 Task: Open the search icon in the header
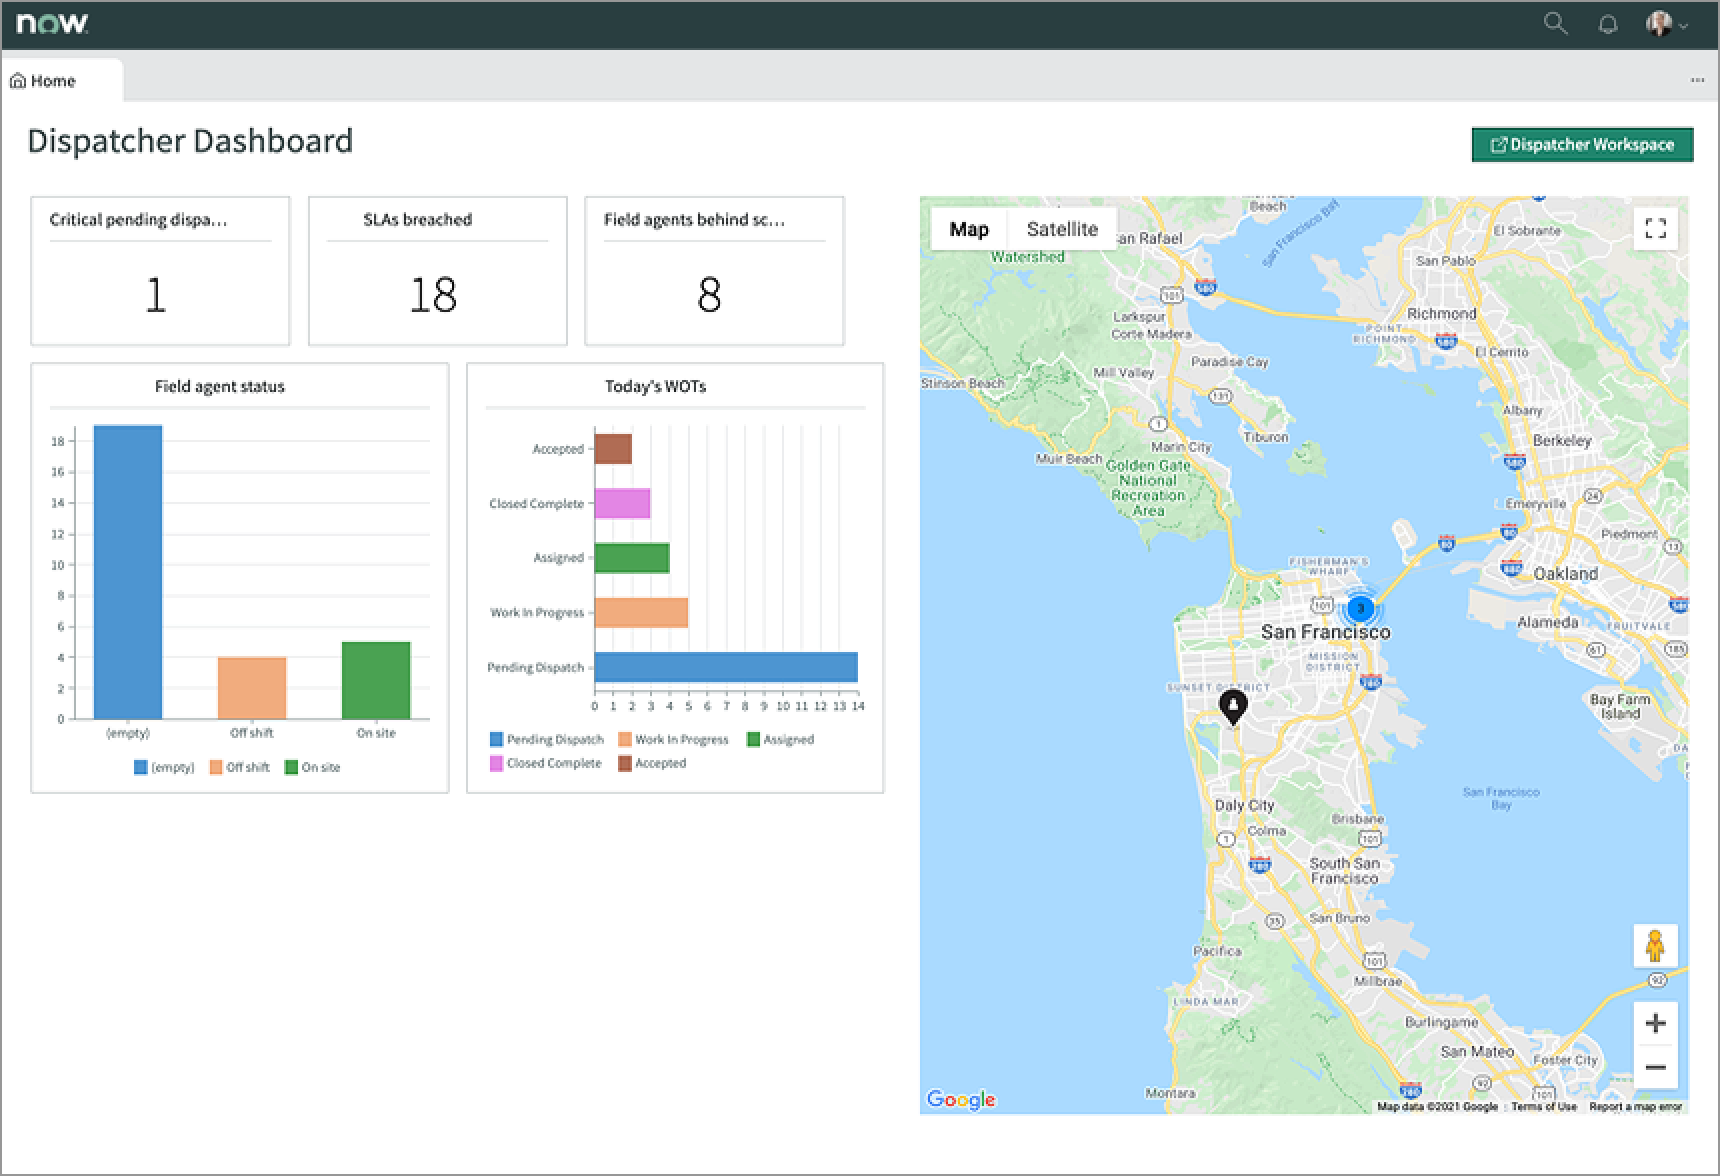point(1556,23)
